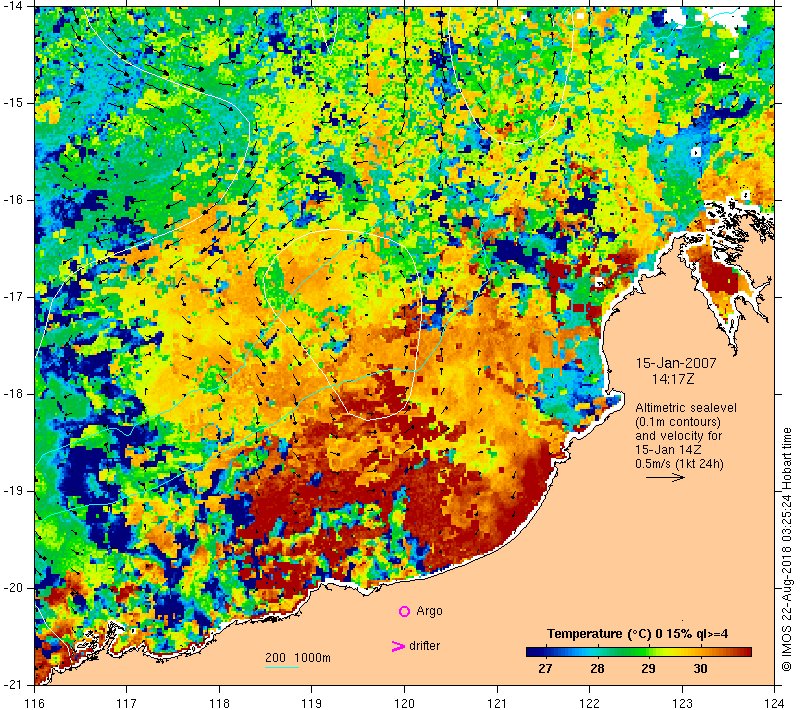Click the '29' color bar tick label
Image resolution: width=800 pixels, height=710 pixels.
coord(648,669)
